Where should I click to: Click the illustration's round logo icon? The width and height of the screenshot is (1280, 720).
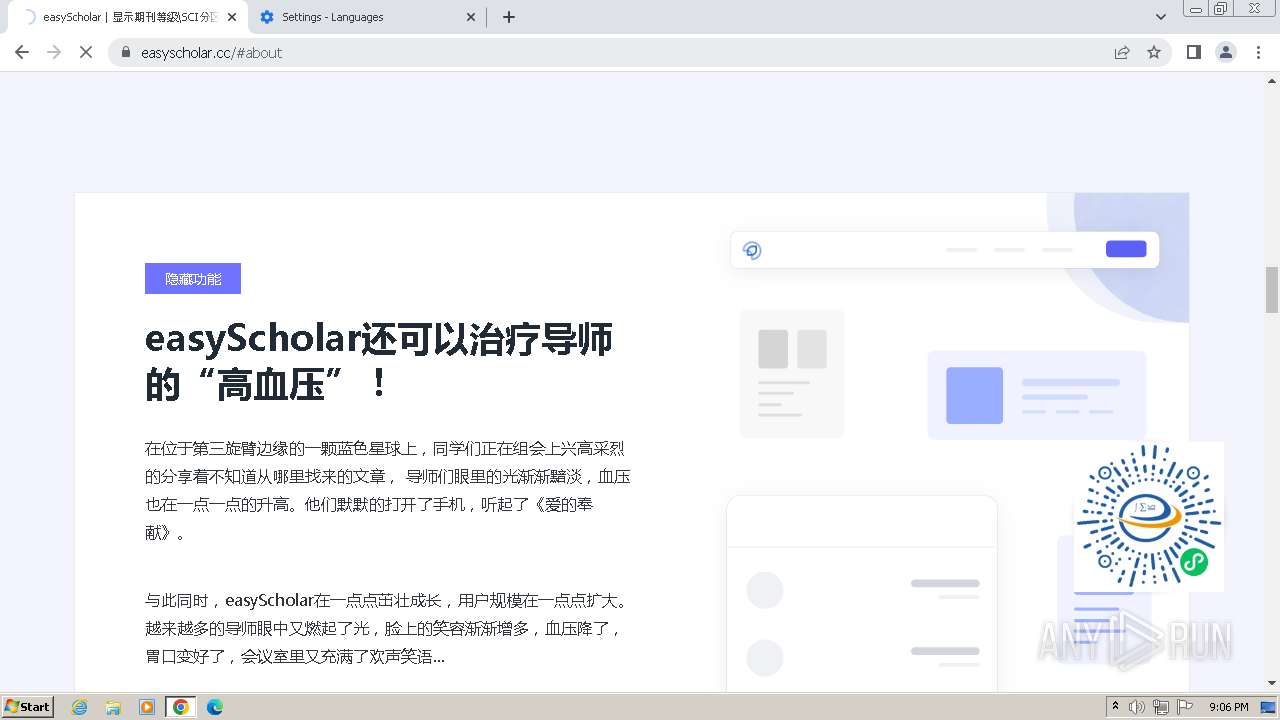pos(753,250)
